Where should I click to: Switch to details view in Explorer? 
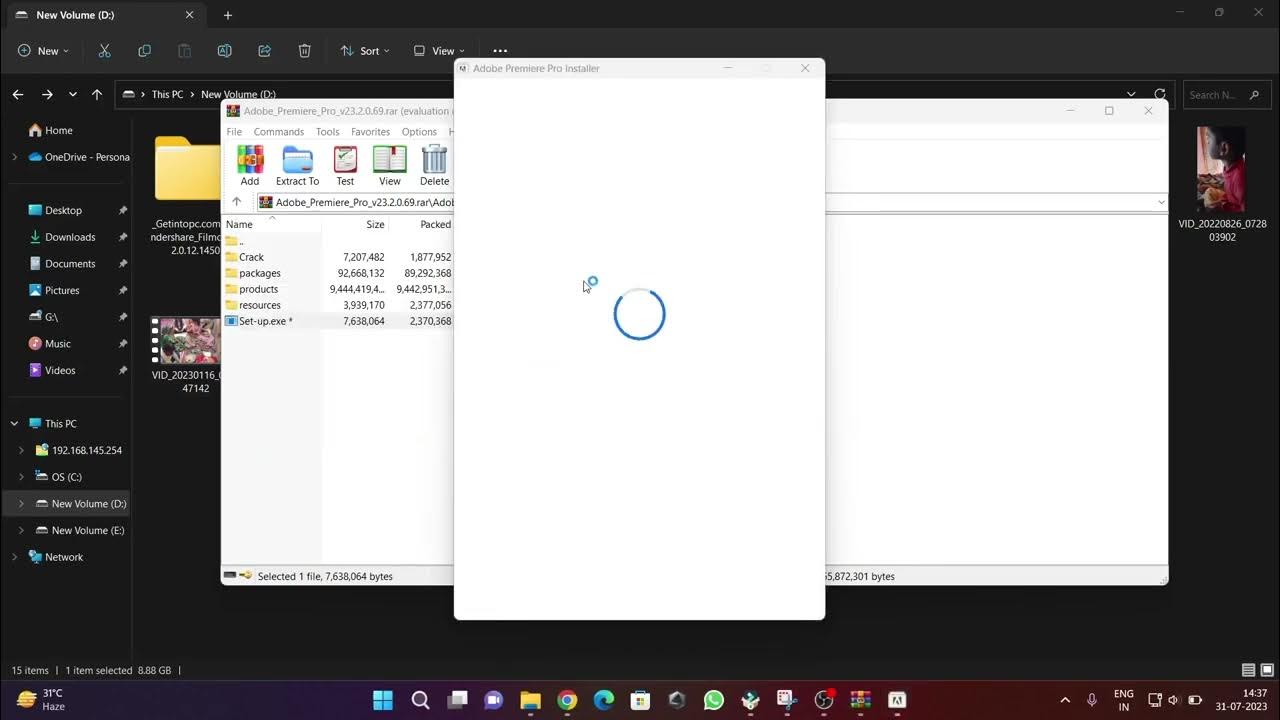tap(1248, 670)
